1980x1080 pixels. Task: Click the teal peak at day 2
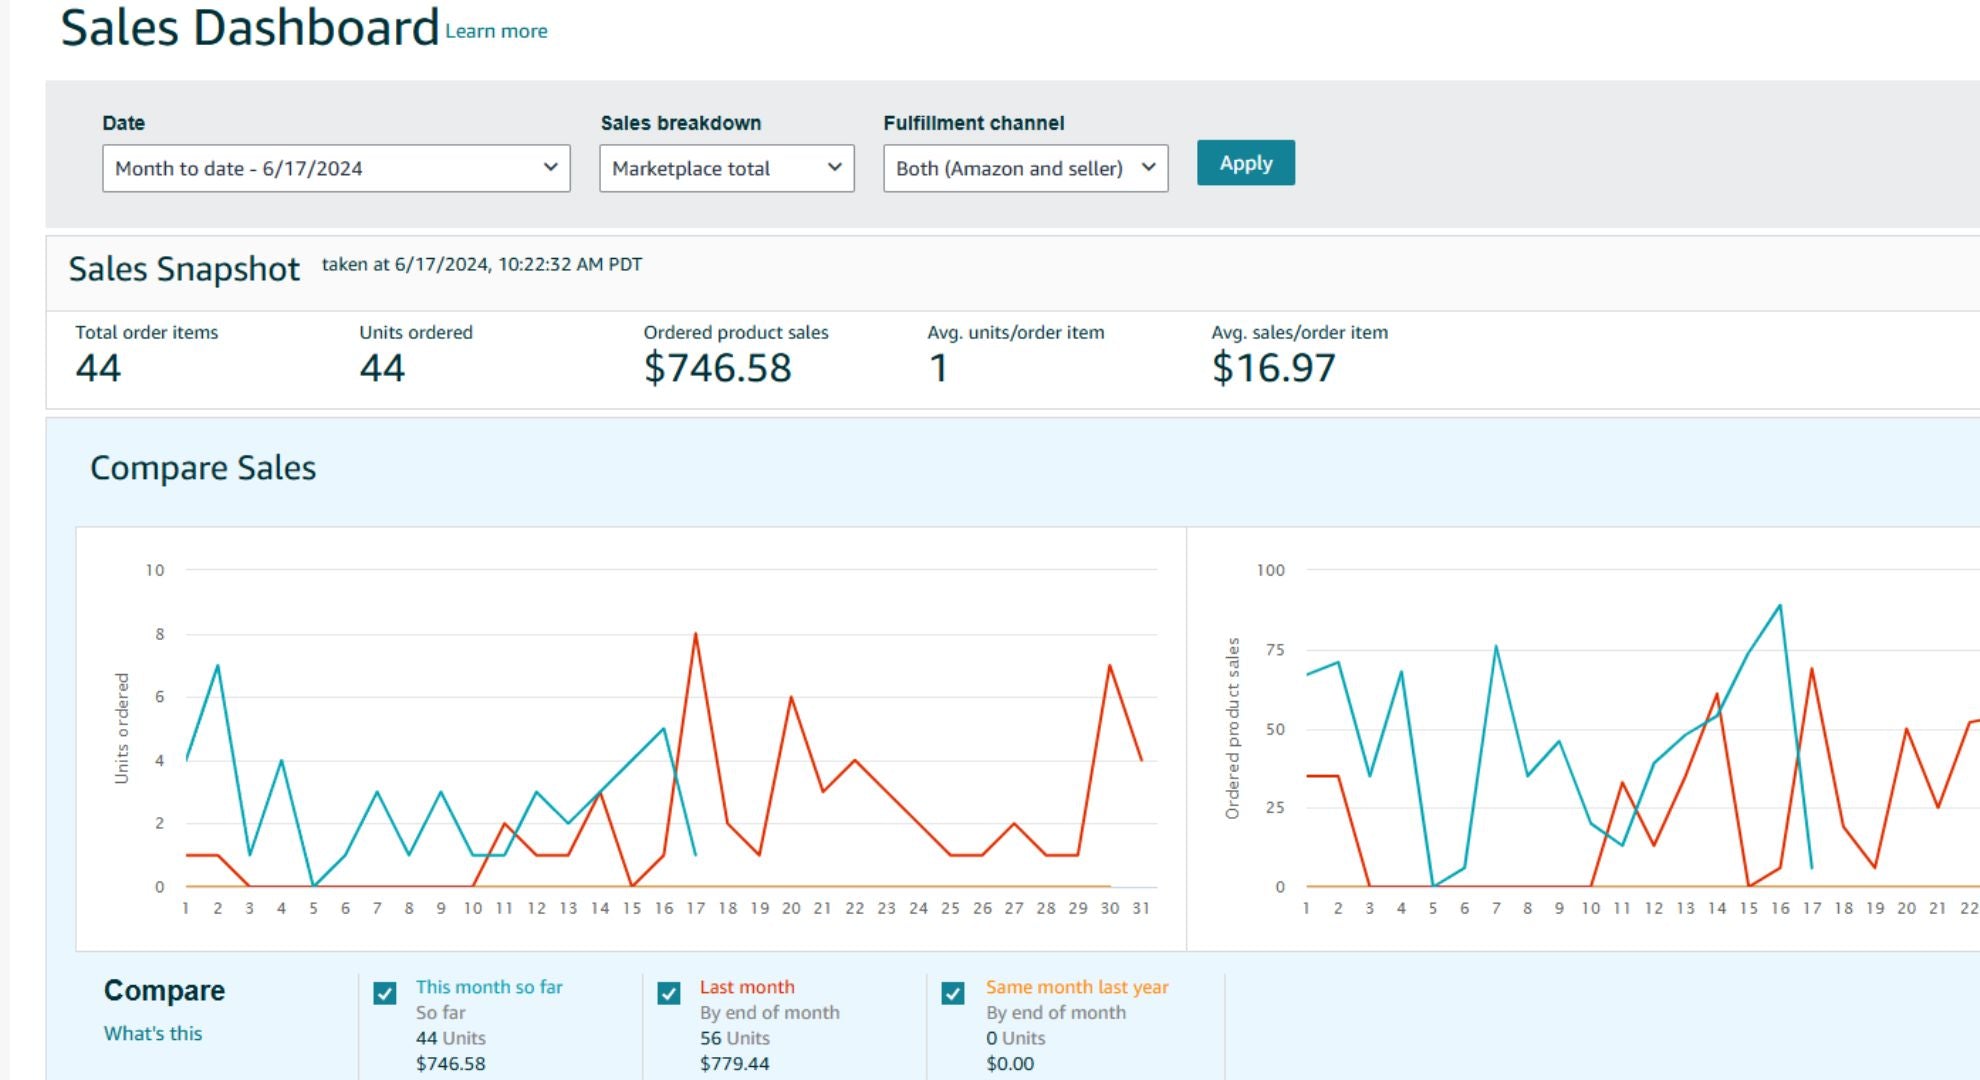[218, 666]
